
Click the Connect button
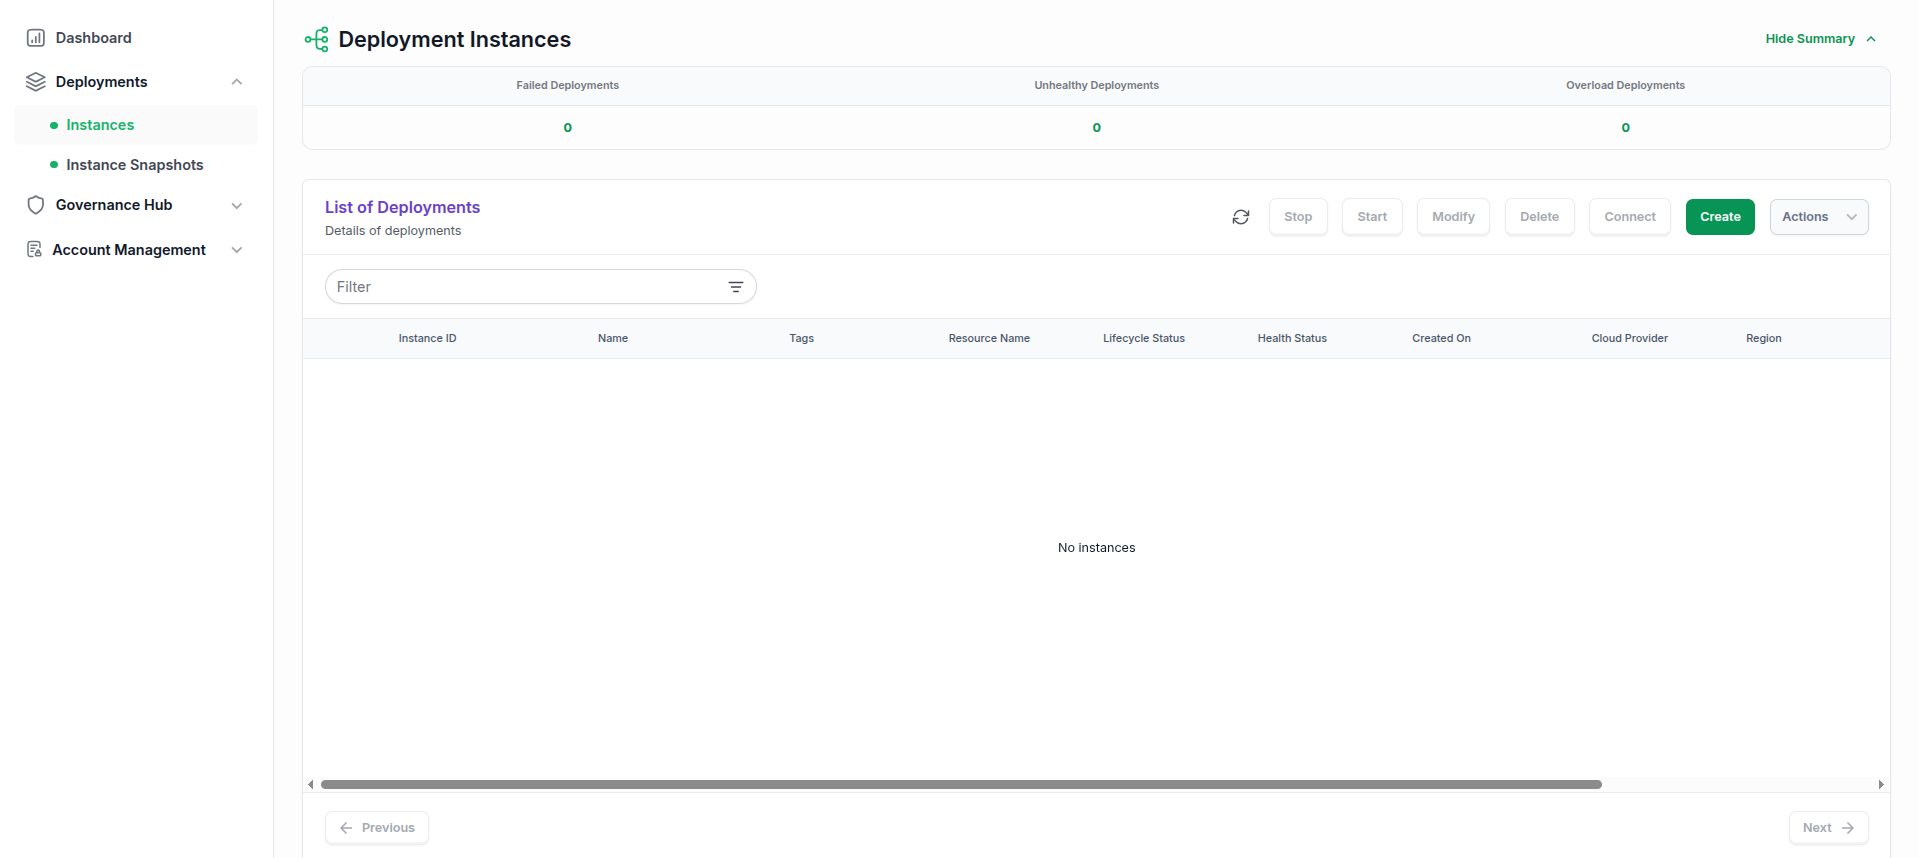[1630, 217]
